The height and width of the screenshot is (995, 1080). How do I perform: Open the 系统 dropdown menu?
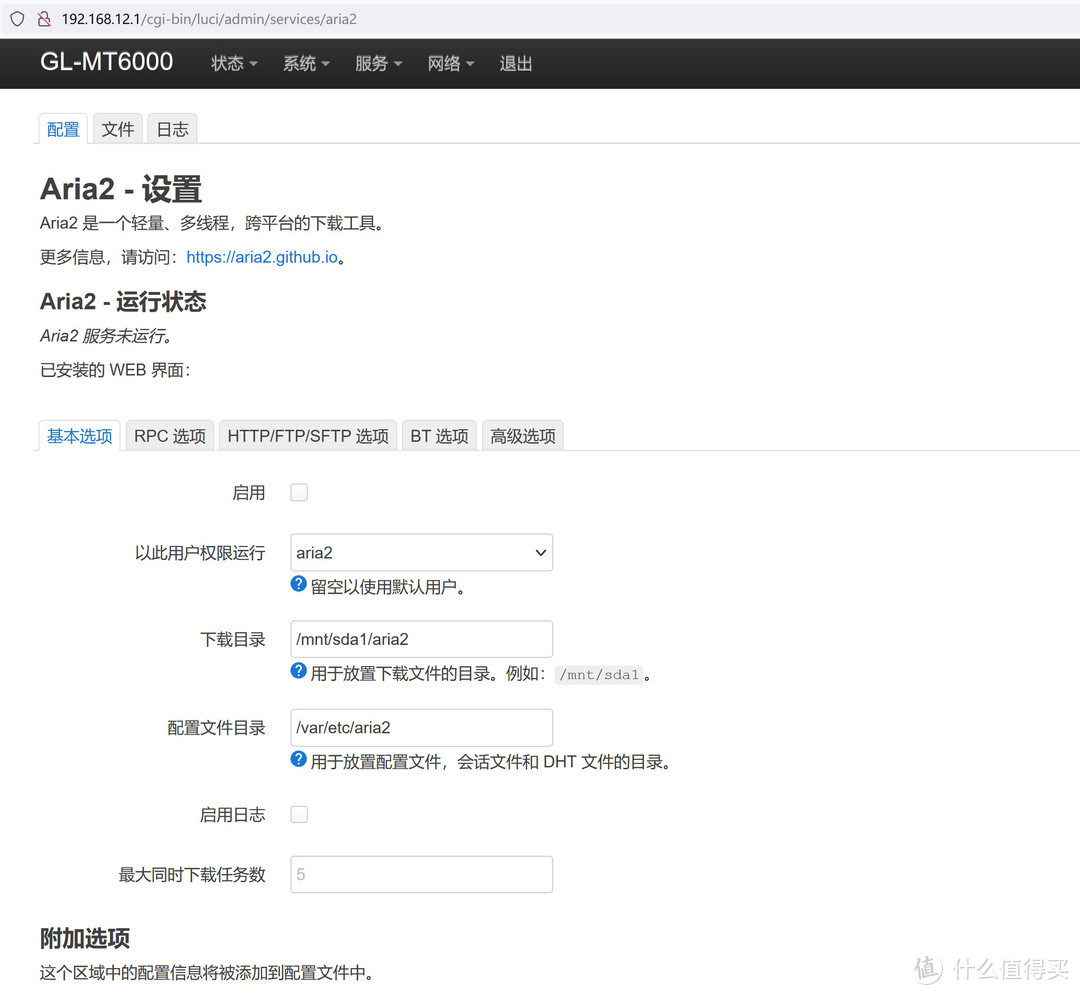click(307, 63)
